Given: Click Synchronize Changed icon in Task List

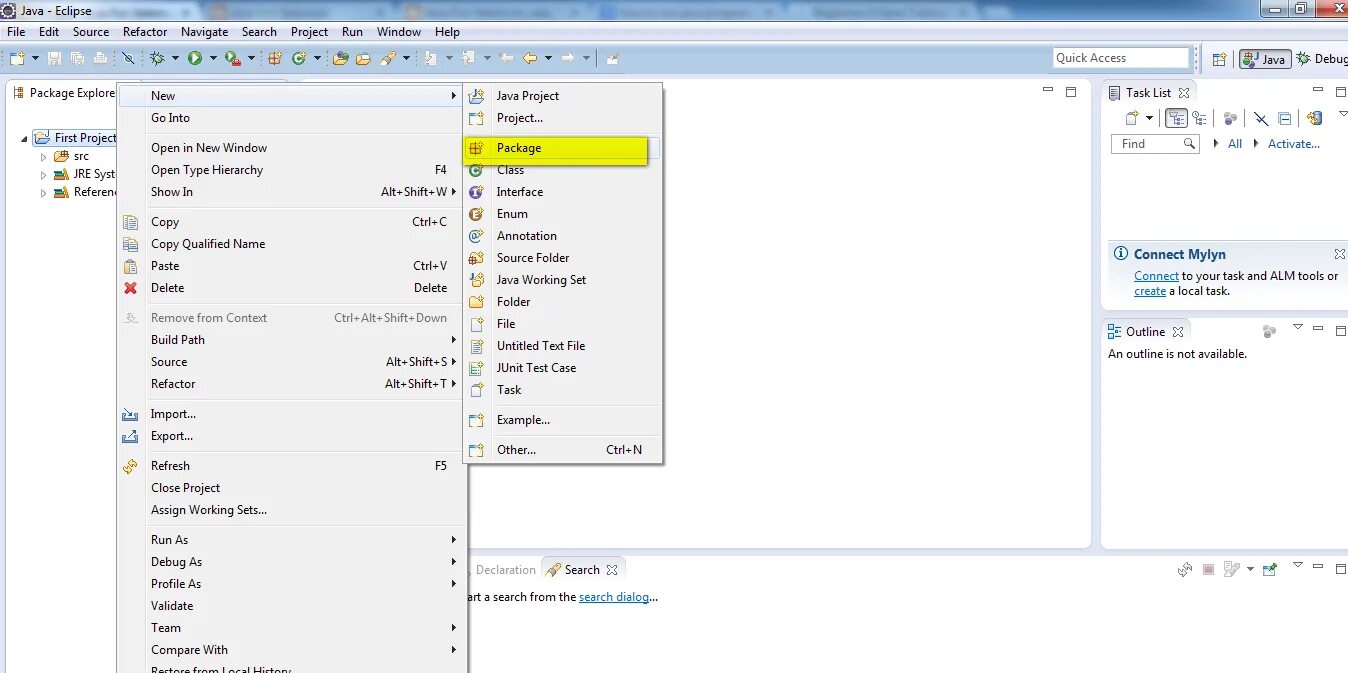Looking at the screenshot, I should 1314,118.
